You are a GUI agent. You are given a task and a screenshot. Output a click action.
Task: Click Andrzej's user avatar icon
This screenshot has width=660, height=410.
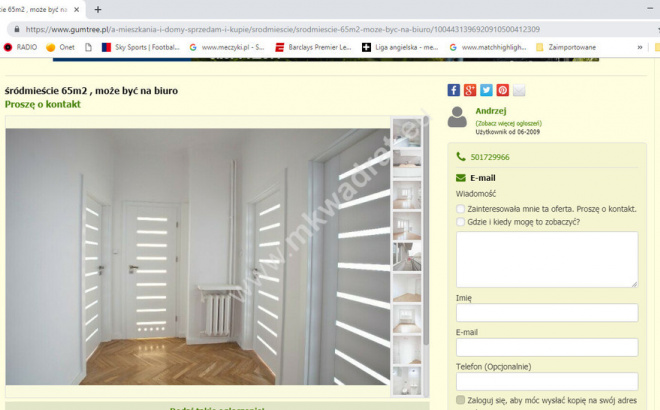457,117
